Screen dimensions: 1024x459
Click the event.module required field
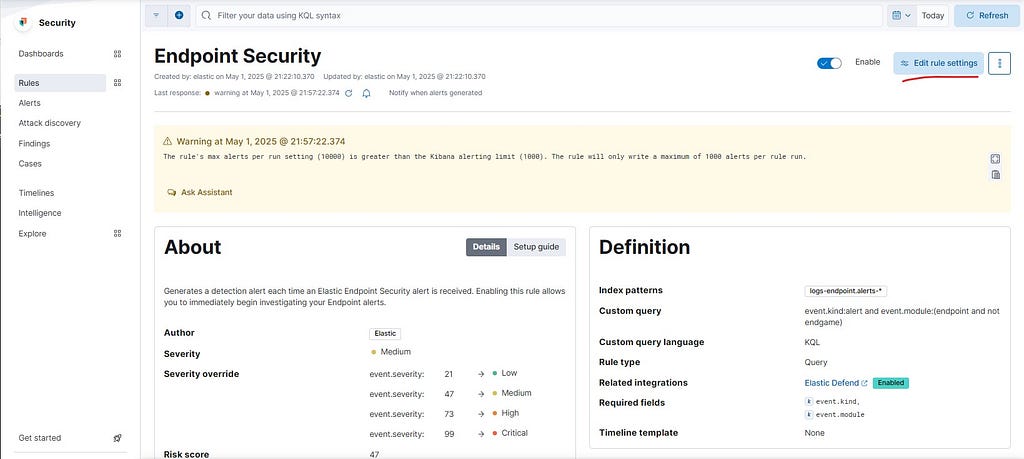835,415
